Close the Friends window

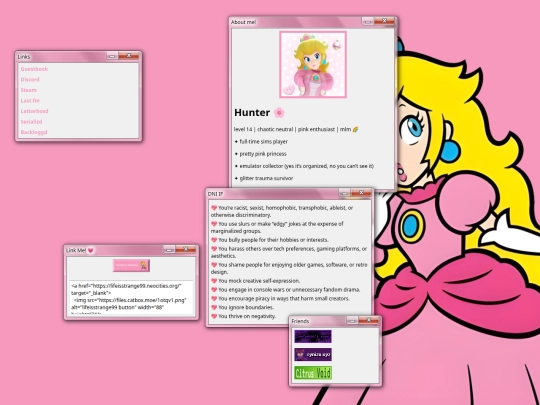(368, 320)
